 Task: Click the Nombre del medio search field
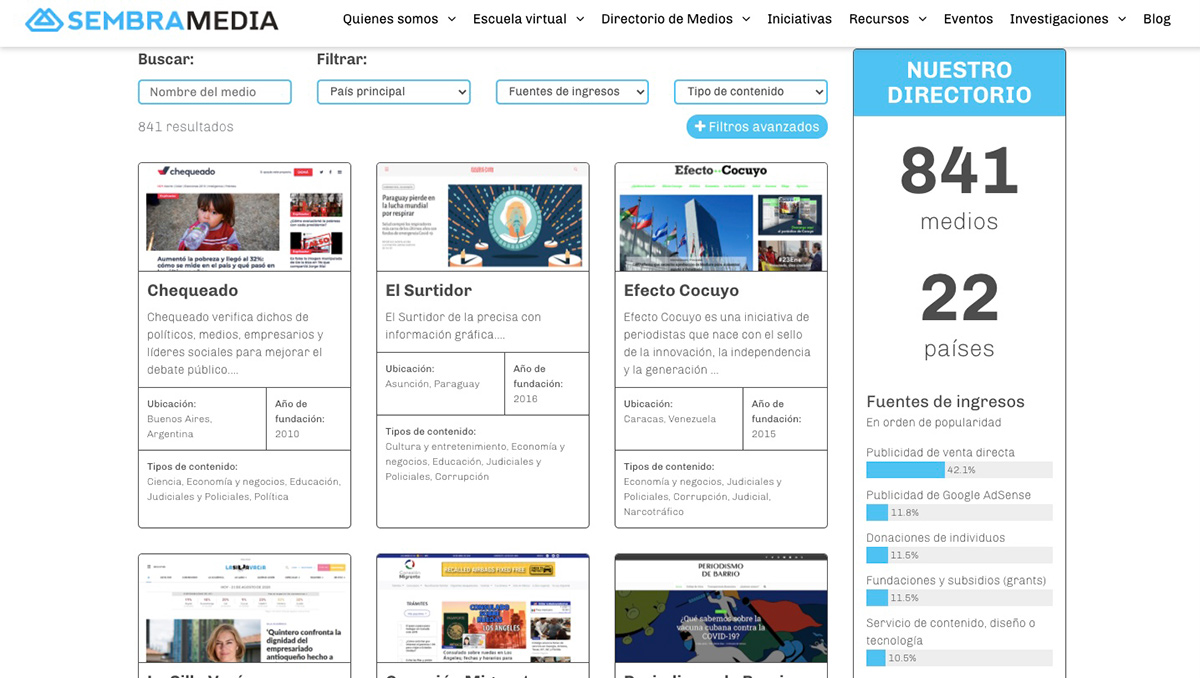pos(214,91)
